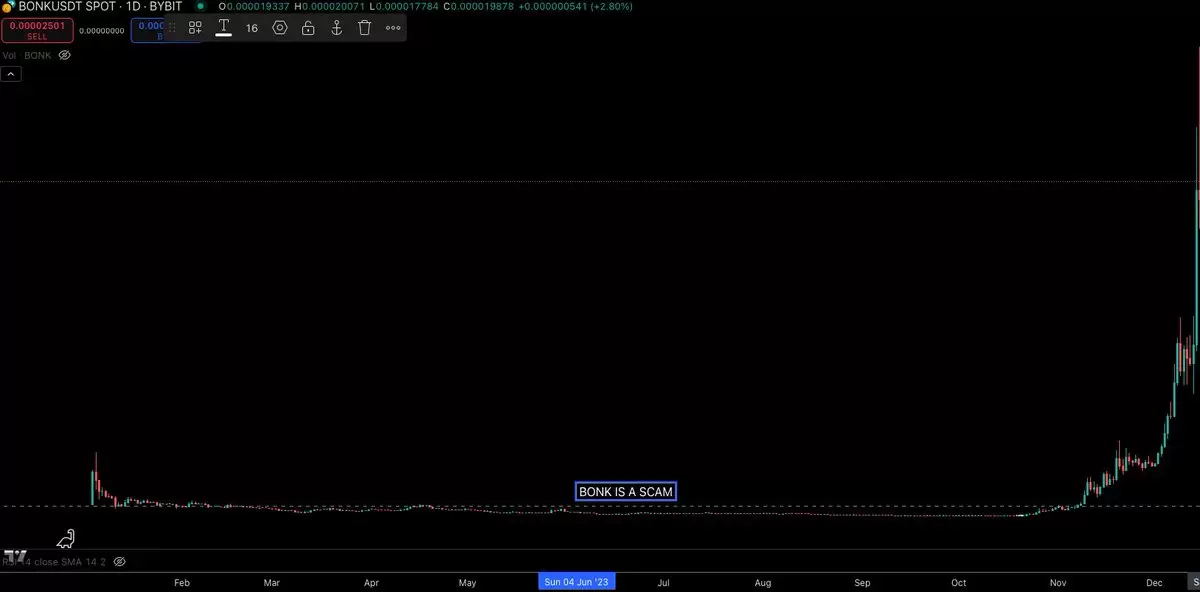This screenshot has width=1200, height=592.
Task: Click the Vol BONK indicator label
Action: (x=27, y=55)
